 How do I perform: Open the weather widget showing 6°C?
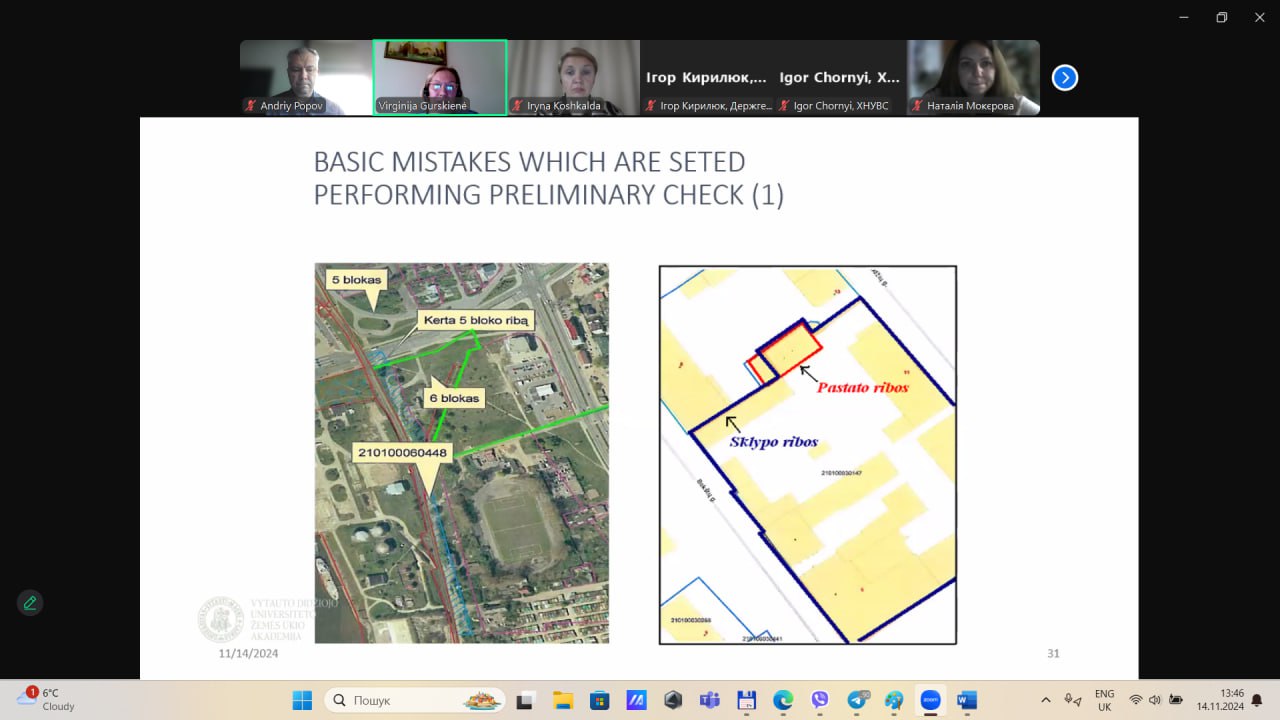pyautogui.click(x=46, y=699)
